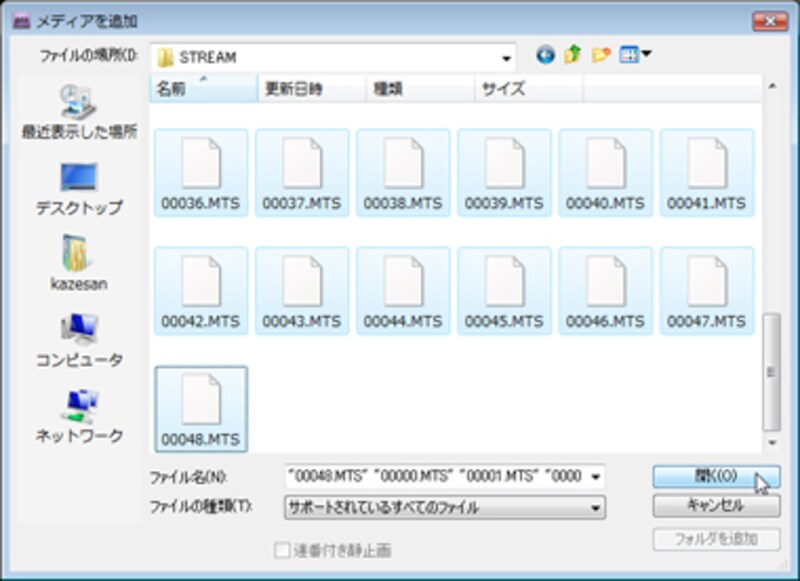Viewport: 800px width, 581px height.
Task: Open Network in the places sidebar
Action: click(x=79, y=416)
